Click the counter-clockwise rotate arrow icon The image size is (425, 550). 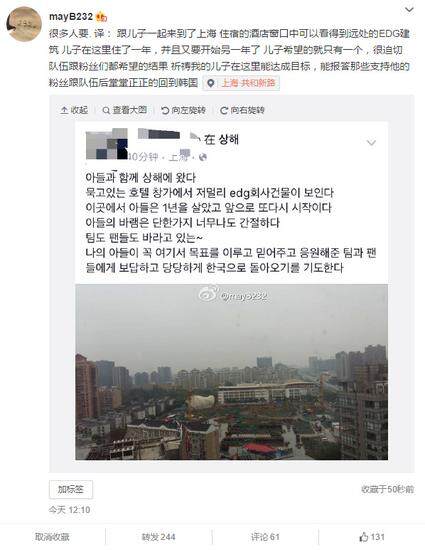(165, 110)
